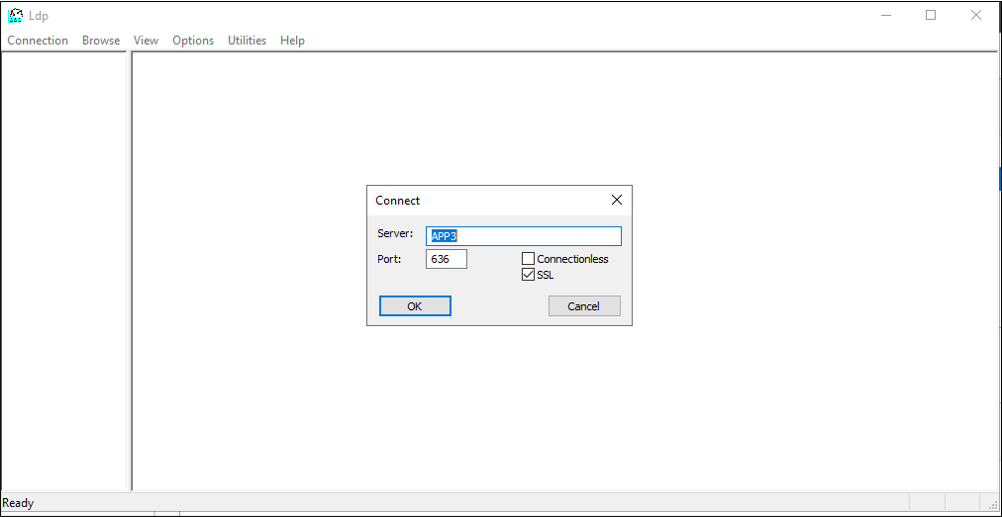Expand the View menu
Screen dimensions: 1002x517
coord(146,40)
